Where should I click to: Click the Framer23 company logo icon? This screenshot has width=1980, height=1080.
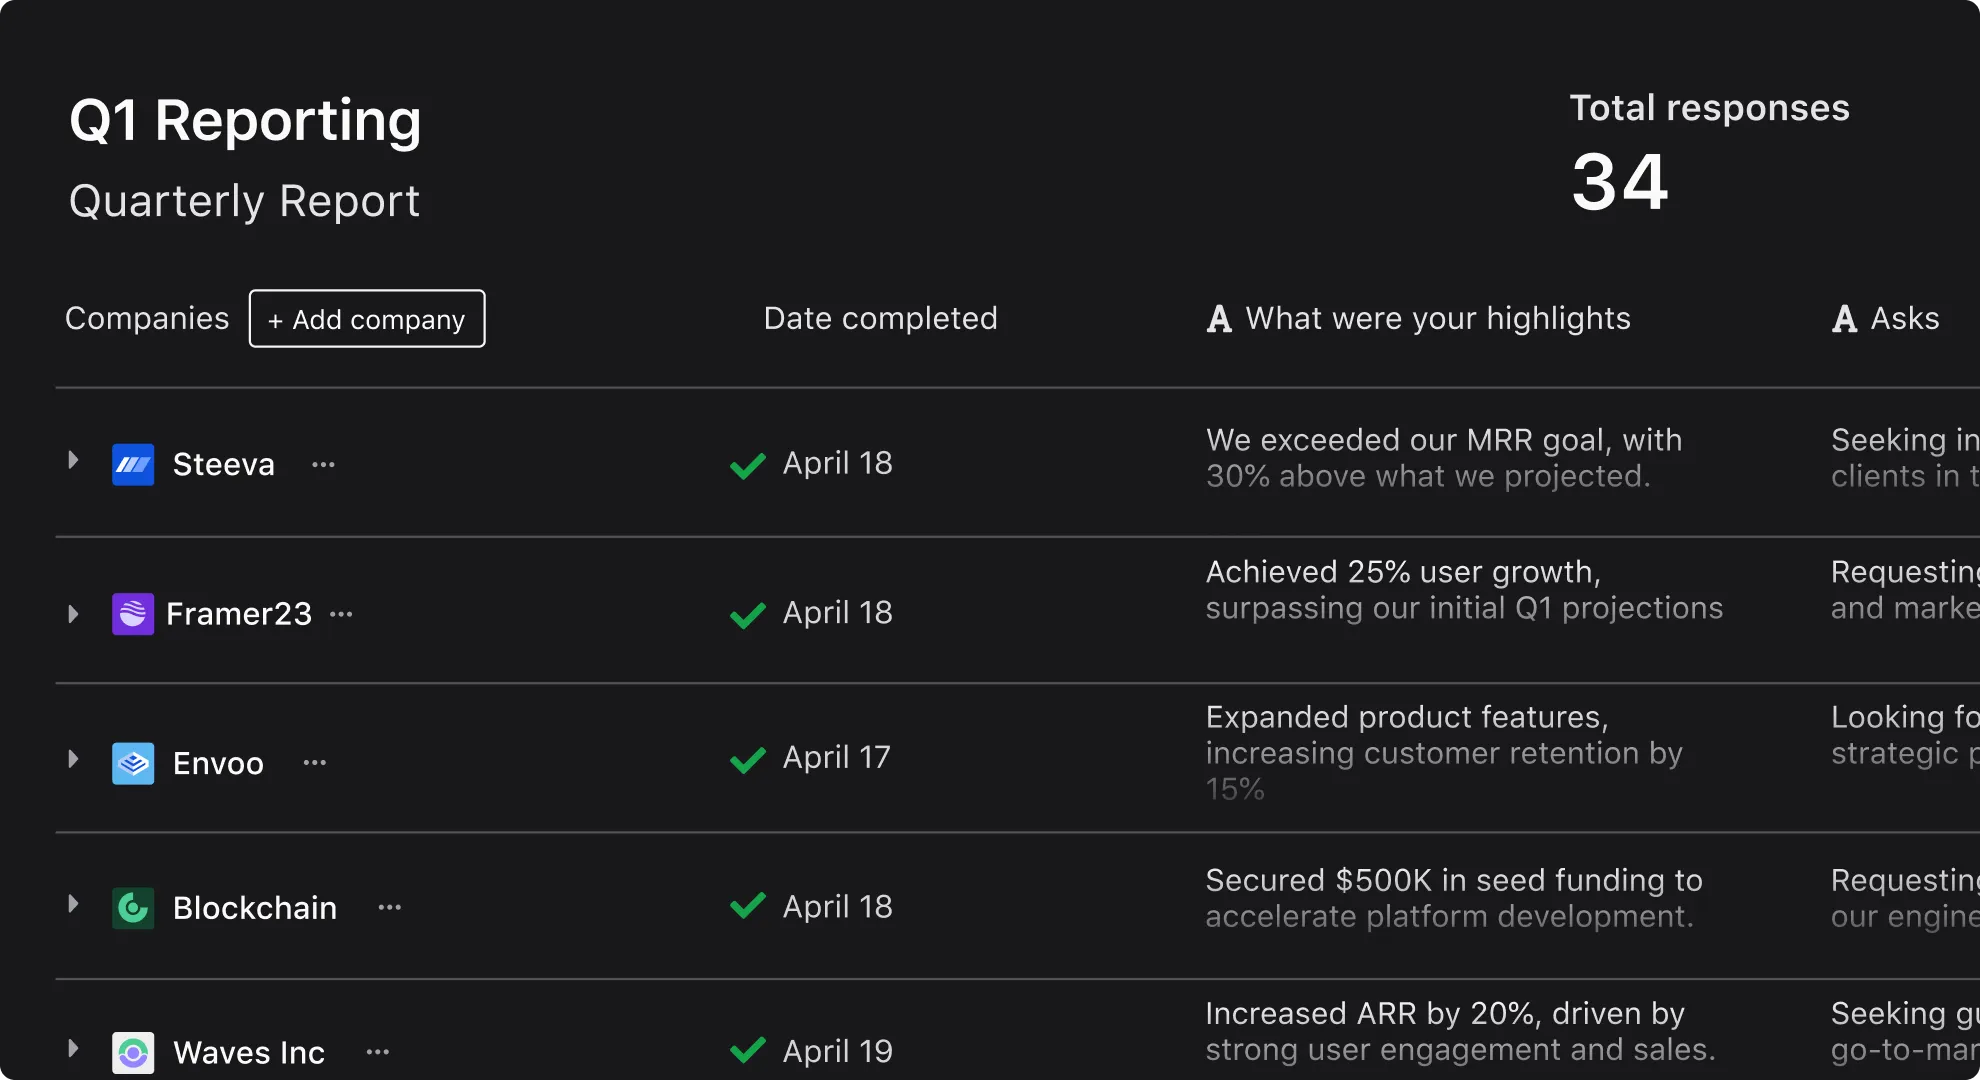click(131, 613)
